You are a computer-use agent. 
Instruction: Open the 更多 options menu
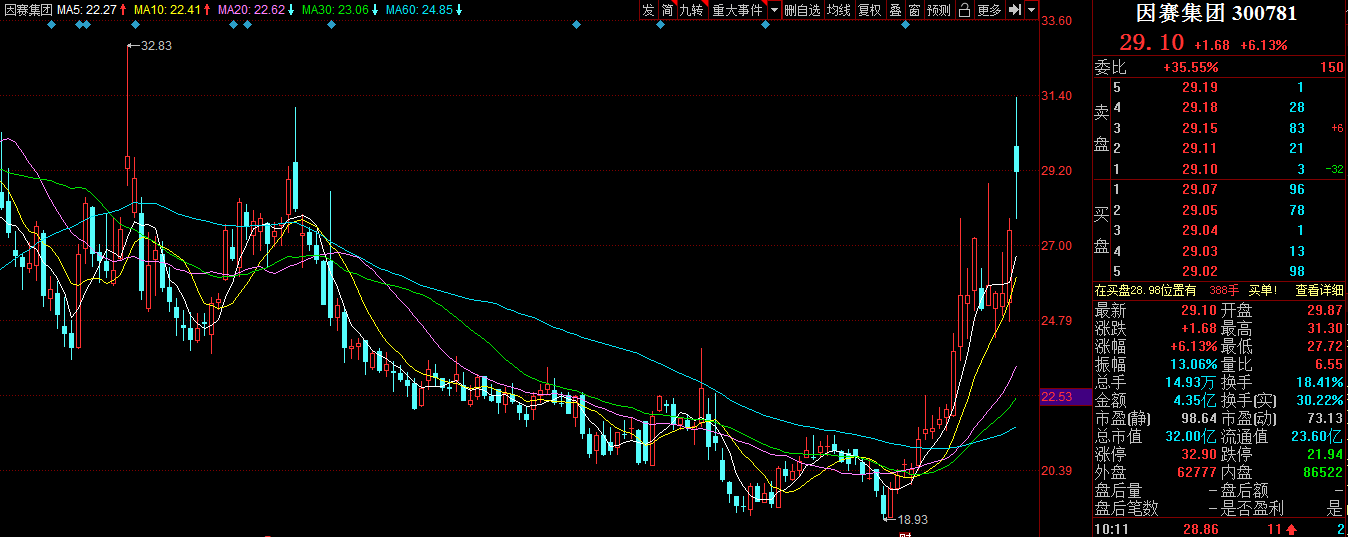(989, 10)
